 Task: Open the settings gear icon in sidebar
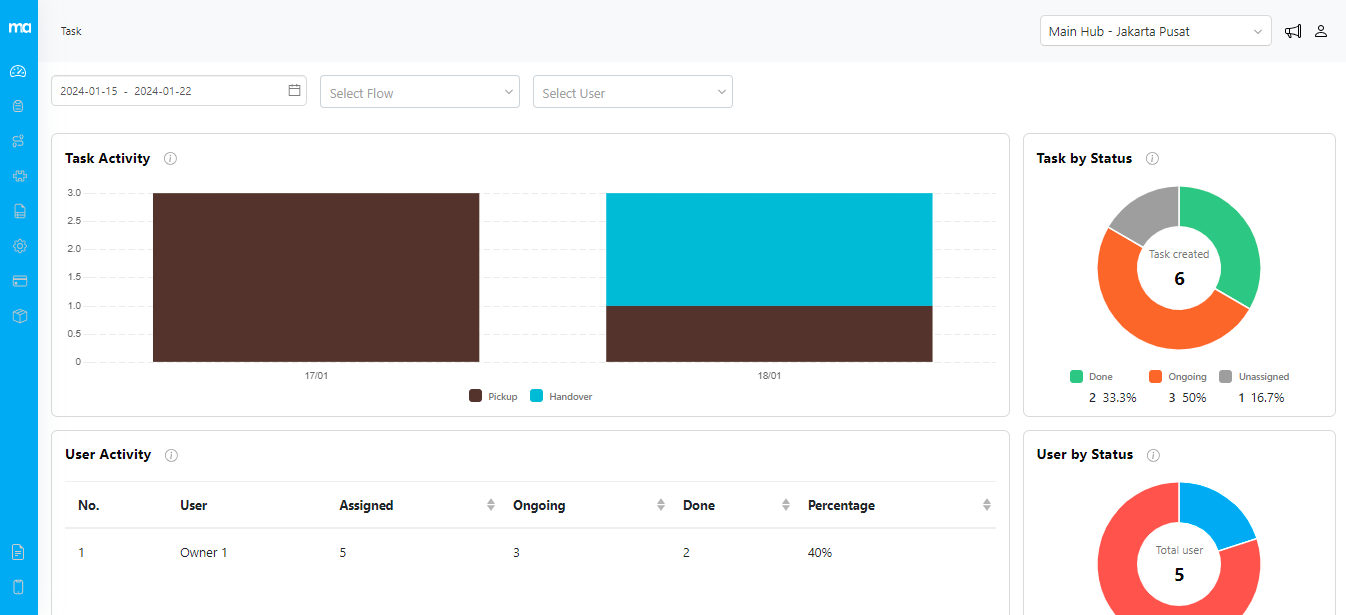[x=19, y=245]
